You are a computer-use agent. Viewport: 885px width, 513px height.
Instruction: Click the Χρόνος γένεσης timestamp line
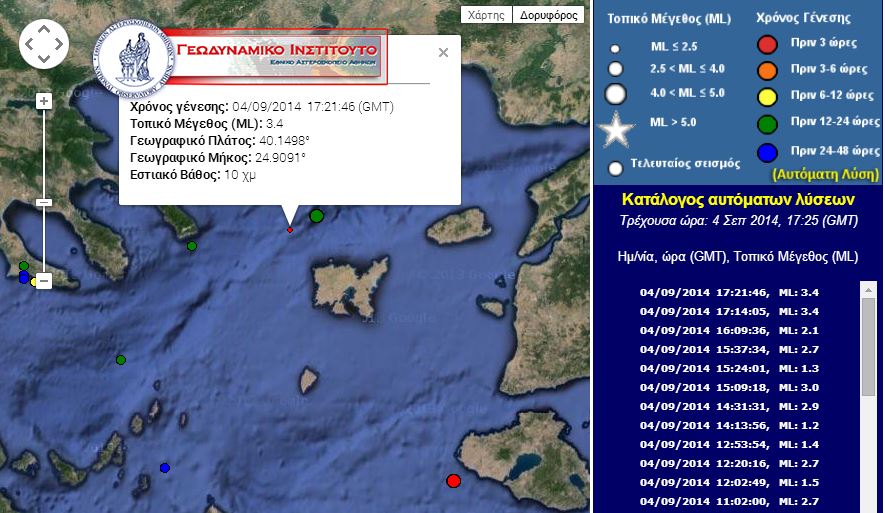(262, 107)
